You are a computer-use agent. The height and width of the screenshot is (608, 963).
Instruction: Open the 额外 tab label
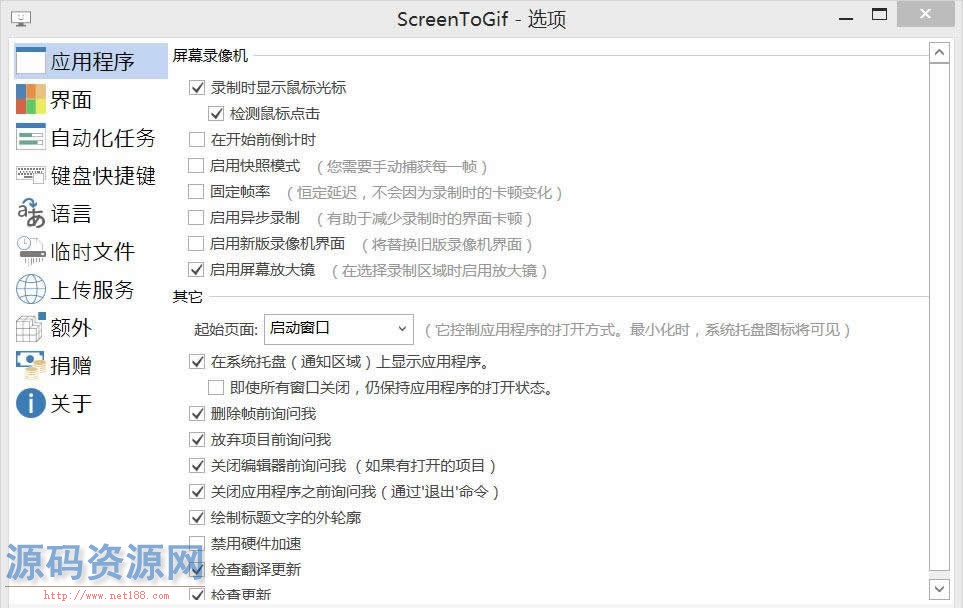pyautogui.click(x=71, y=328)
